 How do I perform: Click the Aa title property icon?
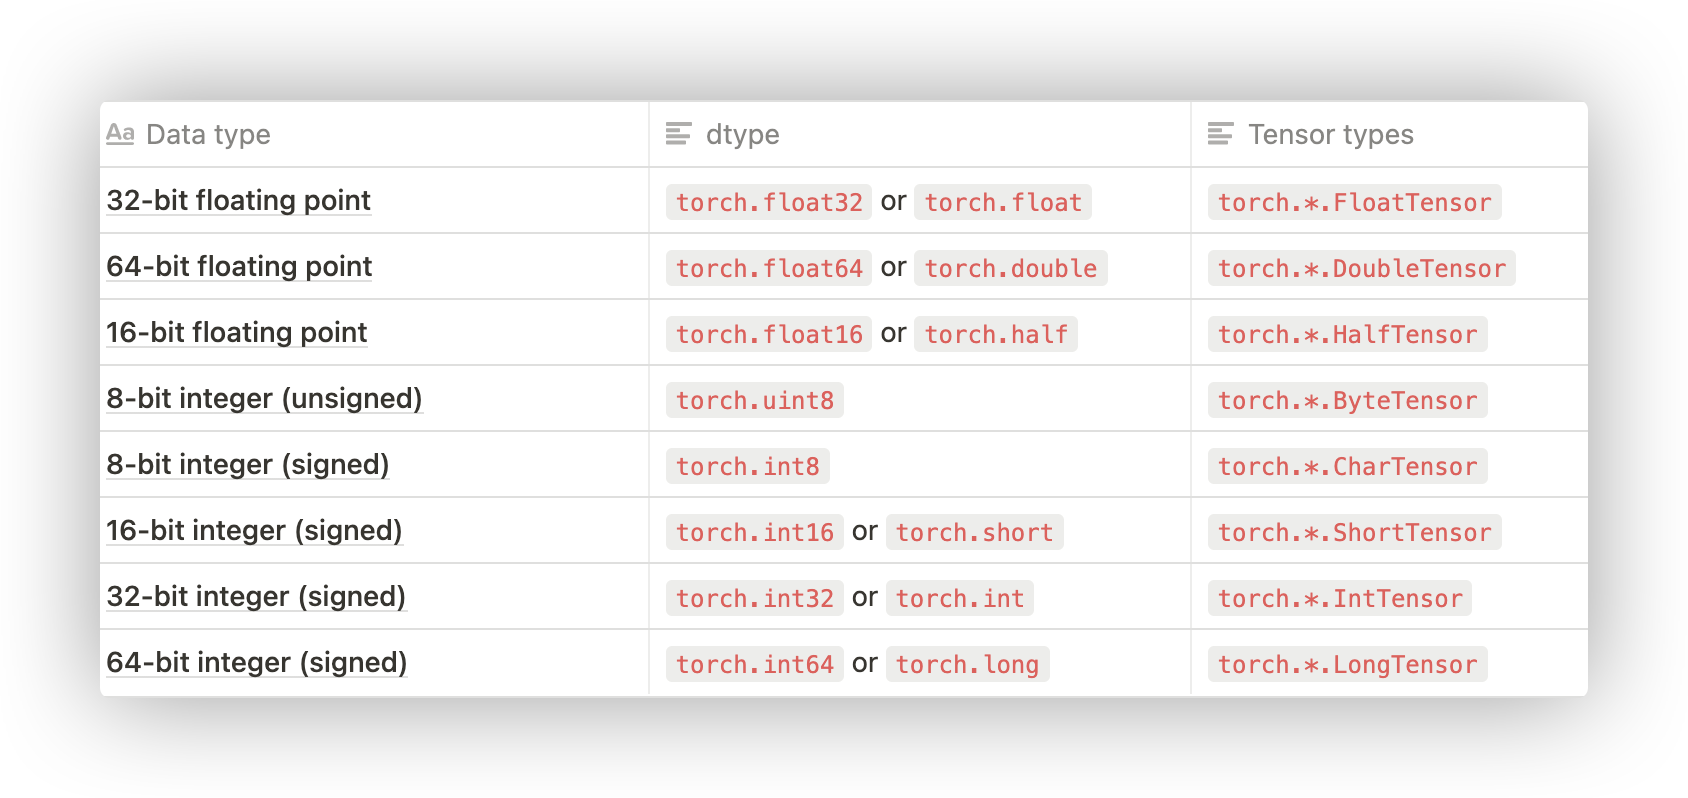click(x=120, y=134)
